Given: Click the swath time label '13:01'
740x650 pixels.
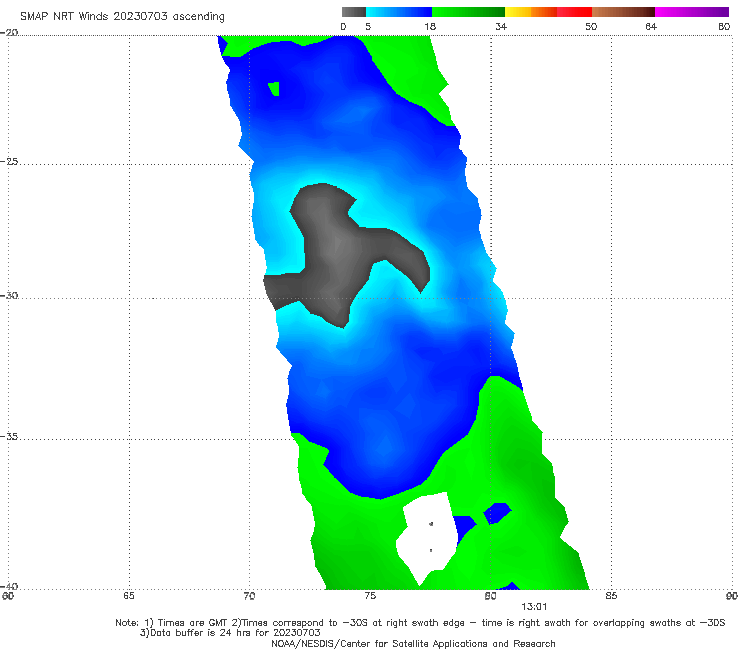Looking at the screenshot, I should click(534, 607).
